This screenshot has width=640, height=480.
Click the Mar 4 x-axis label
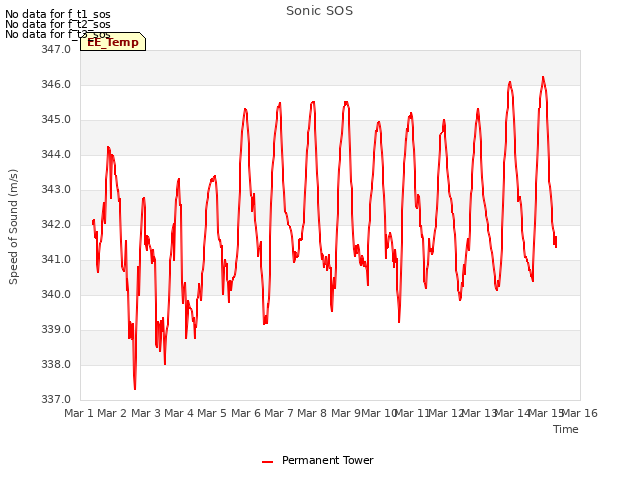pos(179,413)
